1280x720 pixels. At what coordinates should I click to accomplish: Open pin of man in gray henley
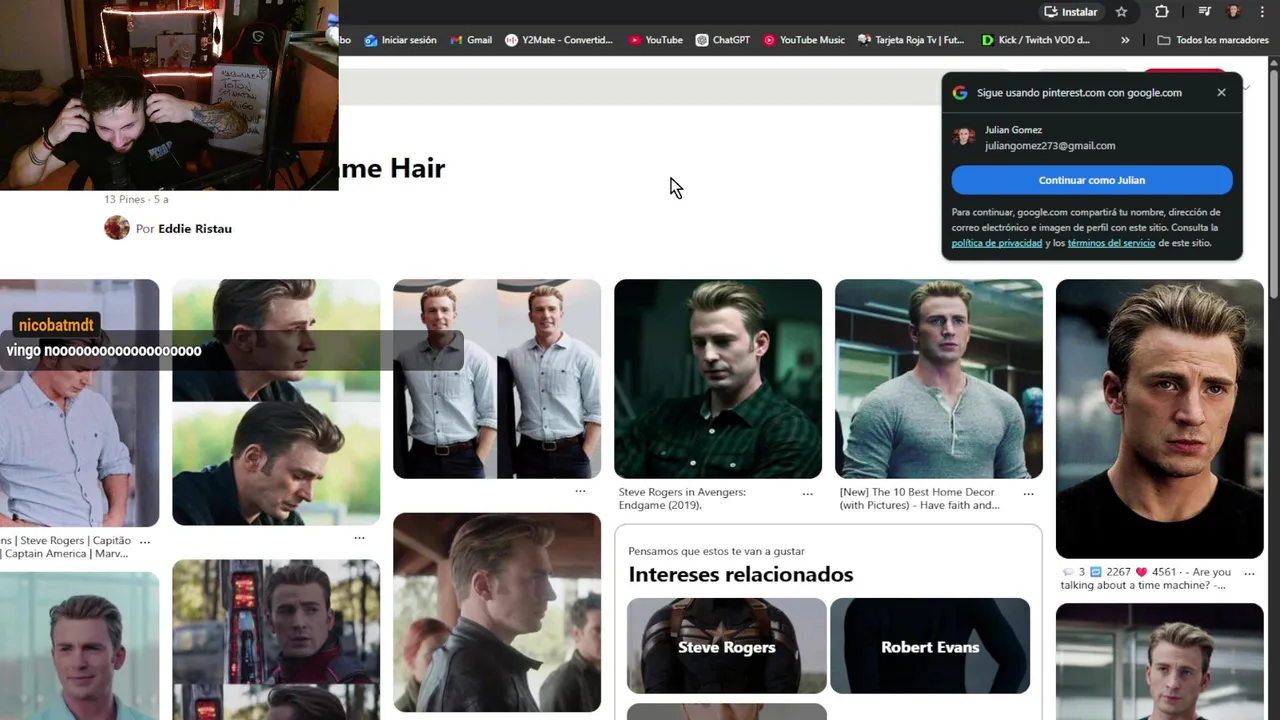(939, 379)
